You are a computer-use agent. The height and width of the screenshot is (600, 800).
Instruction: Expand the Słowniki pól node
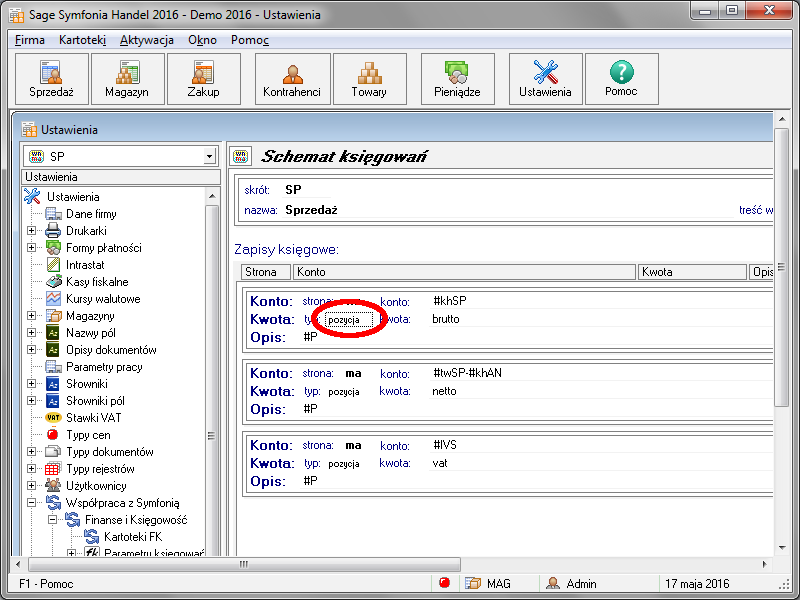pyautogui.click(x=32, y=401)
